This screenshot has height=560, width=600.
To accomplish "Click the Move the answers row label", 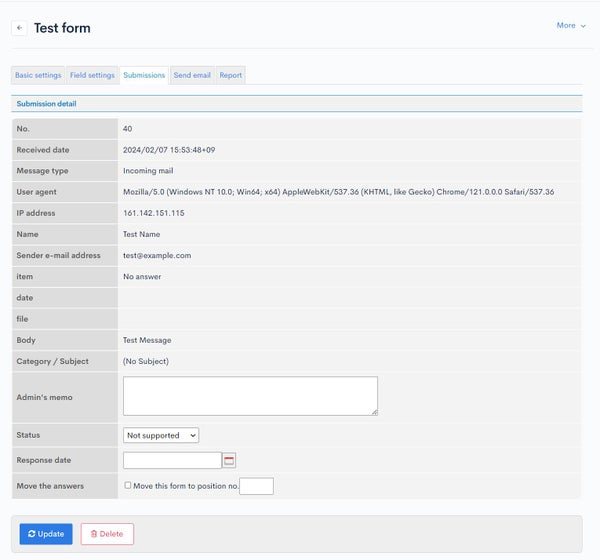I will coord(50,486).
